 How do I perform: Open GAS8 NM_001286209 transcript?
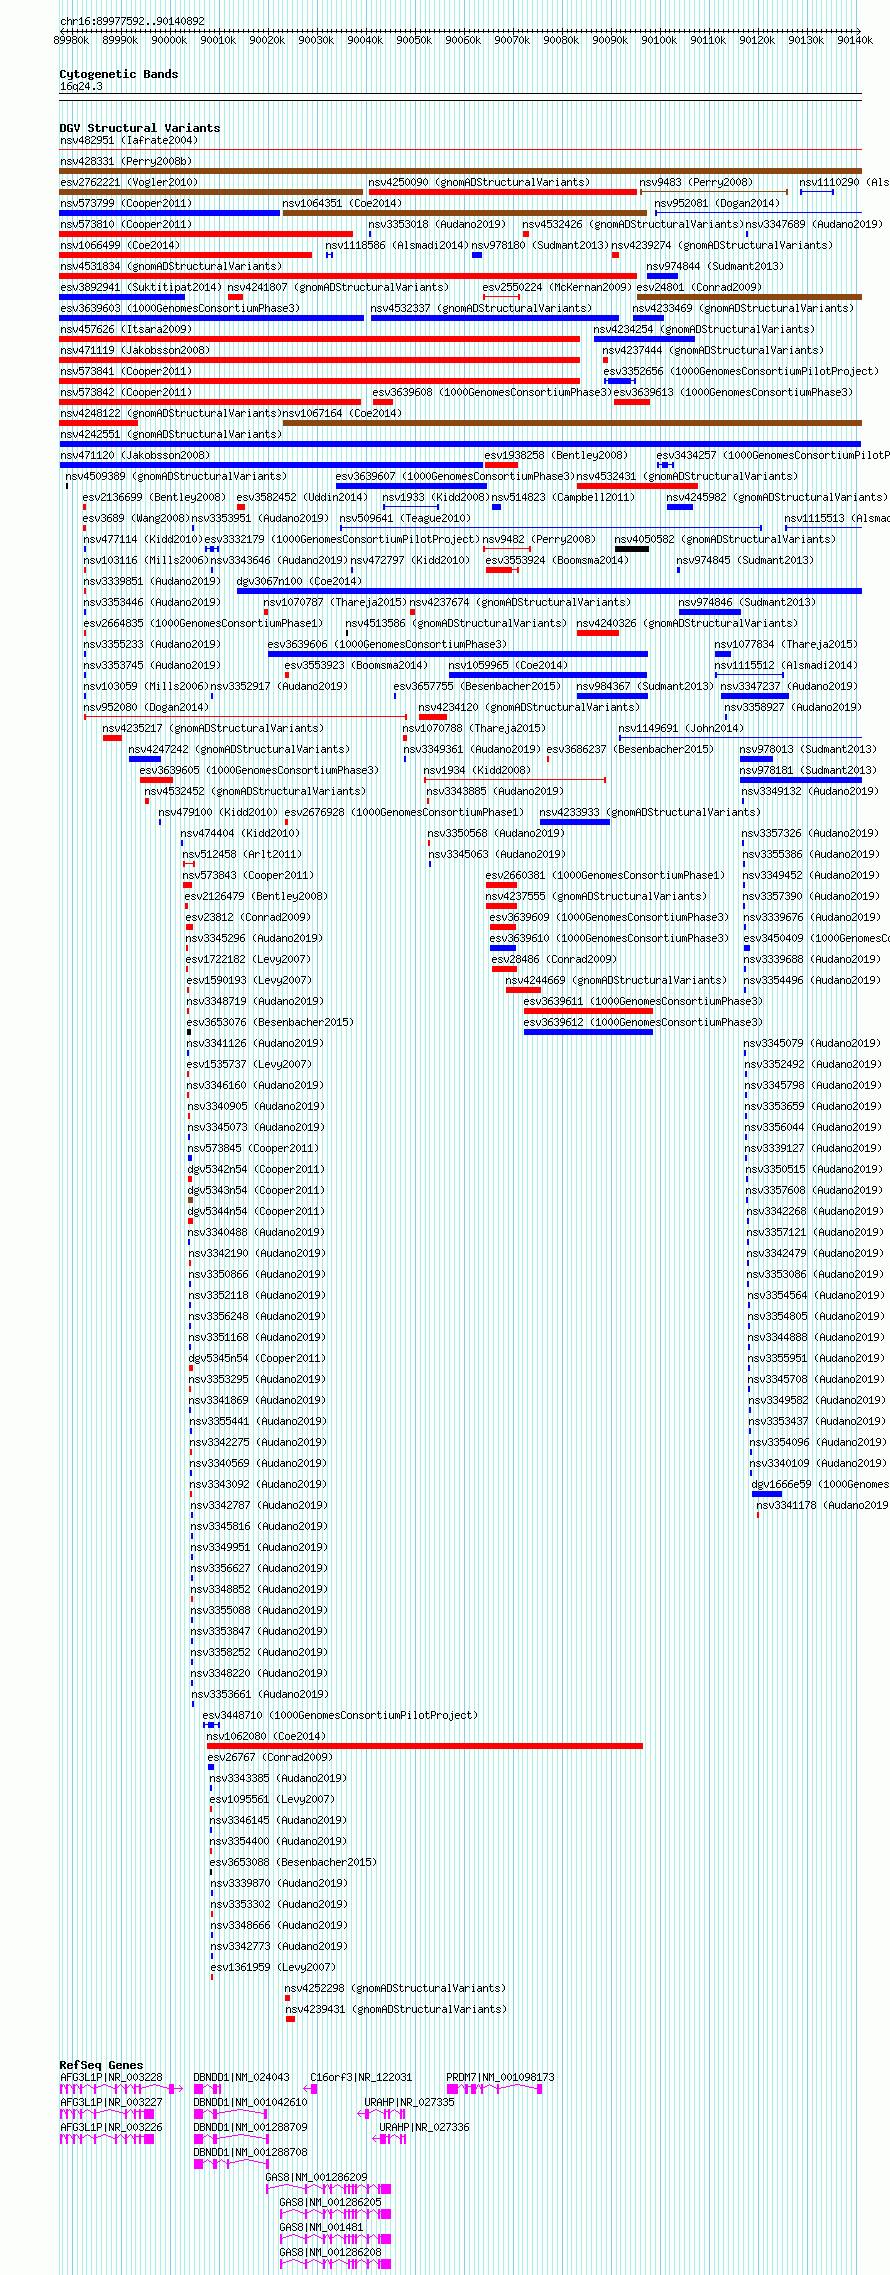tap(316, 2177)
